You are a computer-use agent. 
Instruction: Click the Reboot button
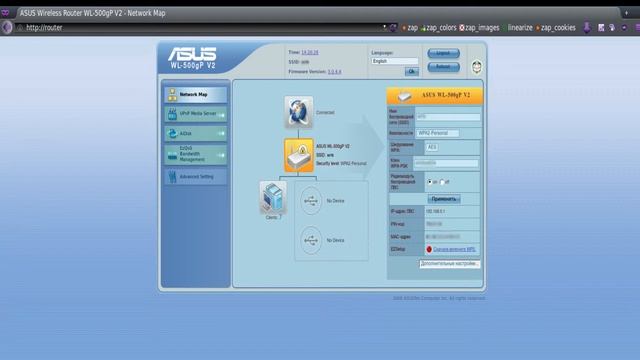(443, 67)
